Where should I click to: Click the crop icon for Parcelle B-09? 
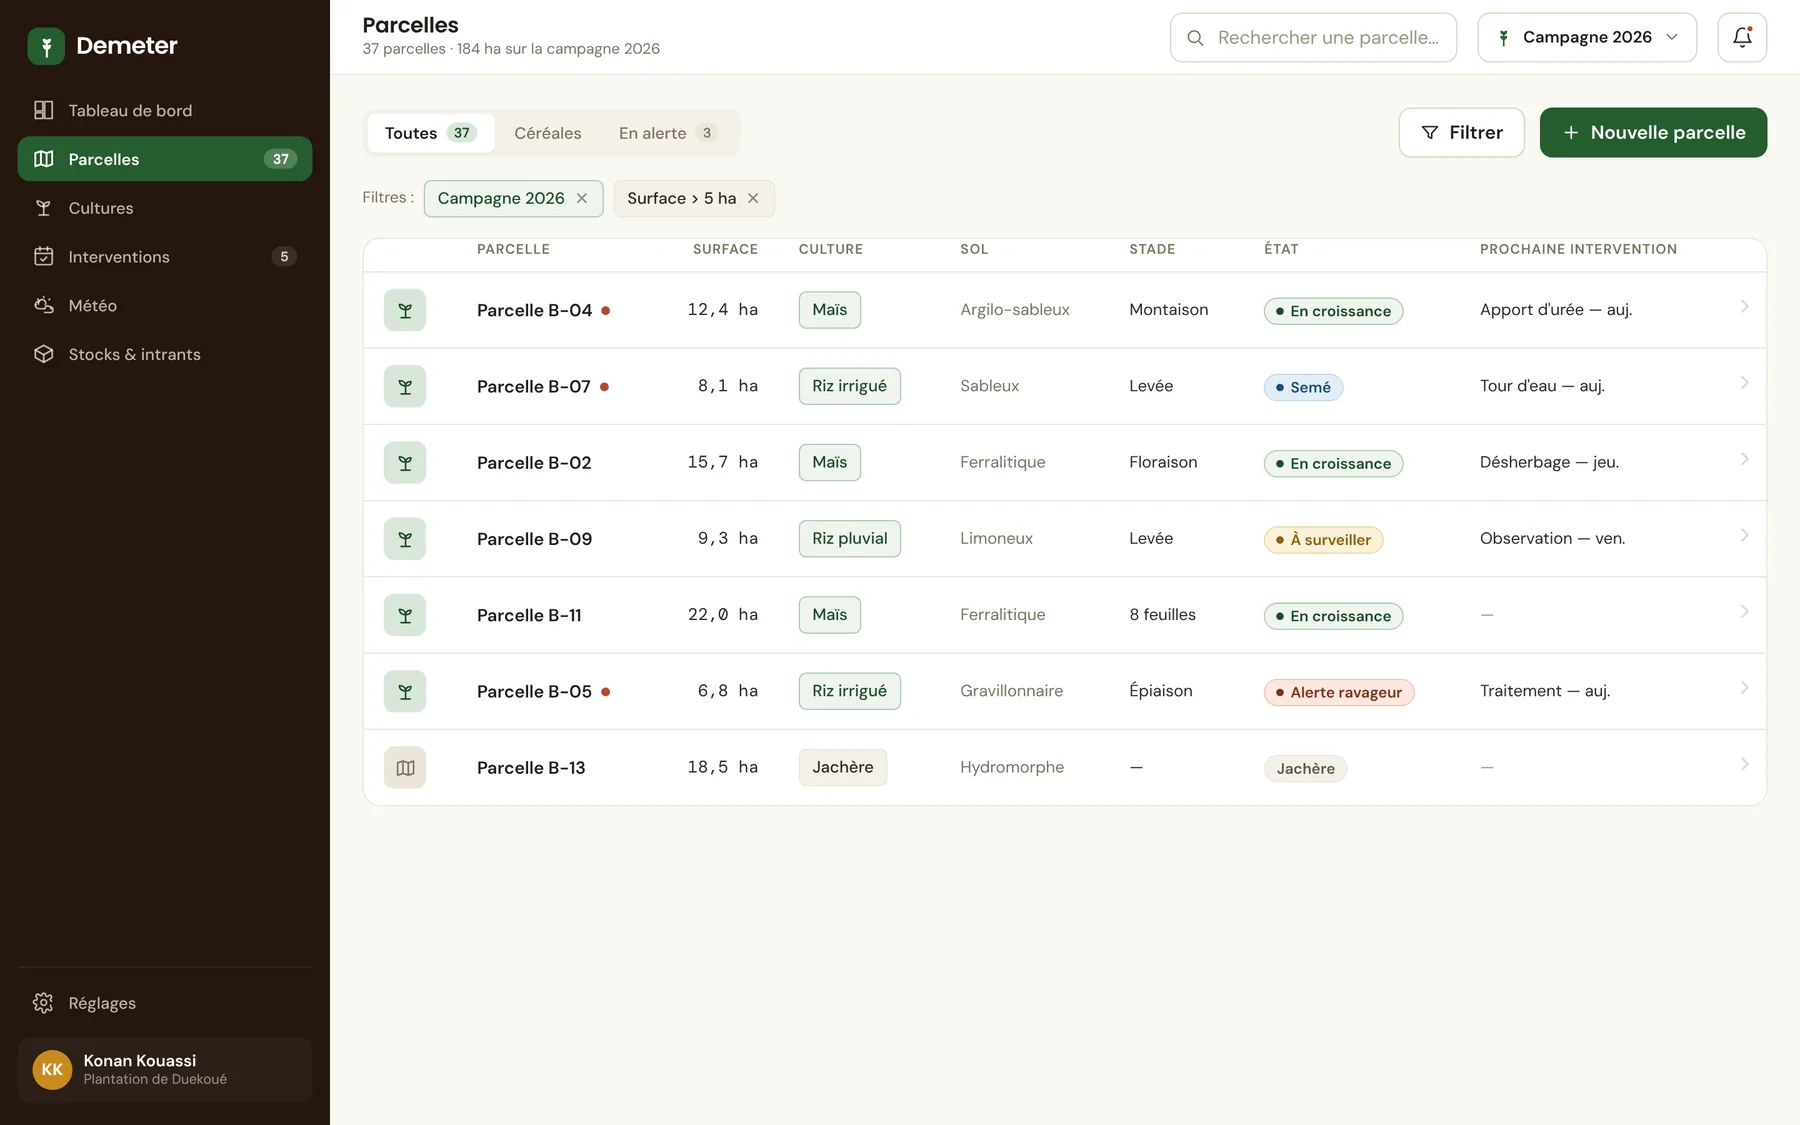coord(405,539)
